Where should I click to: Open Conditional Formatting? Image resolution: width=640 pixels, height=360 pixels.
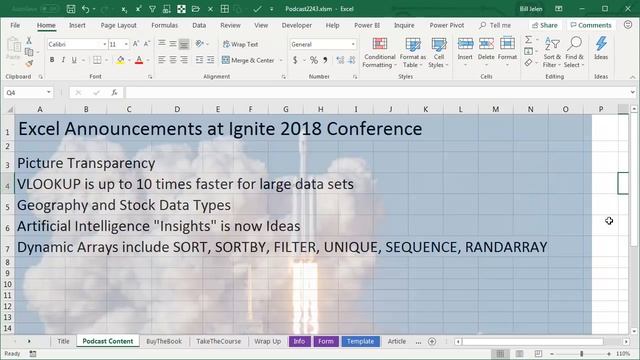(x=379, y=52)
